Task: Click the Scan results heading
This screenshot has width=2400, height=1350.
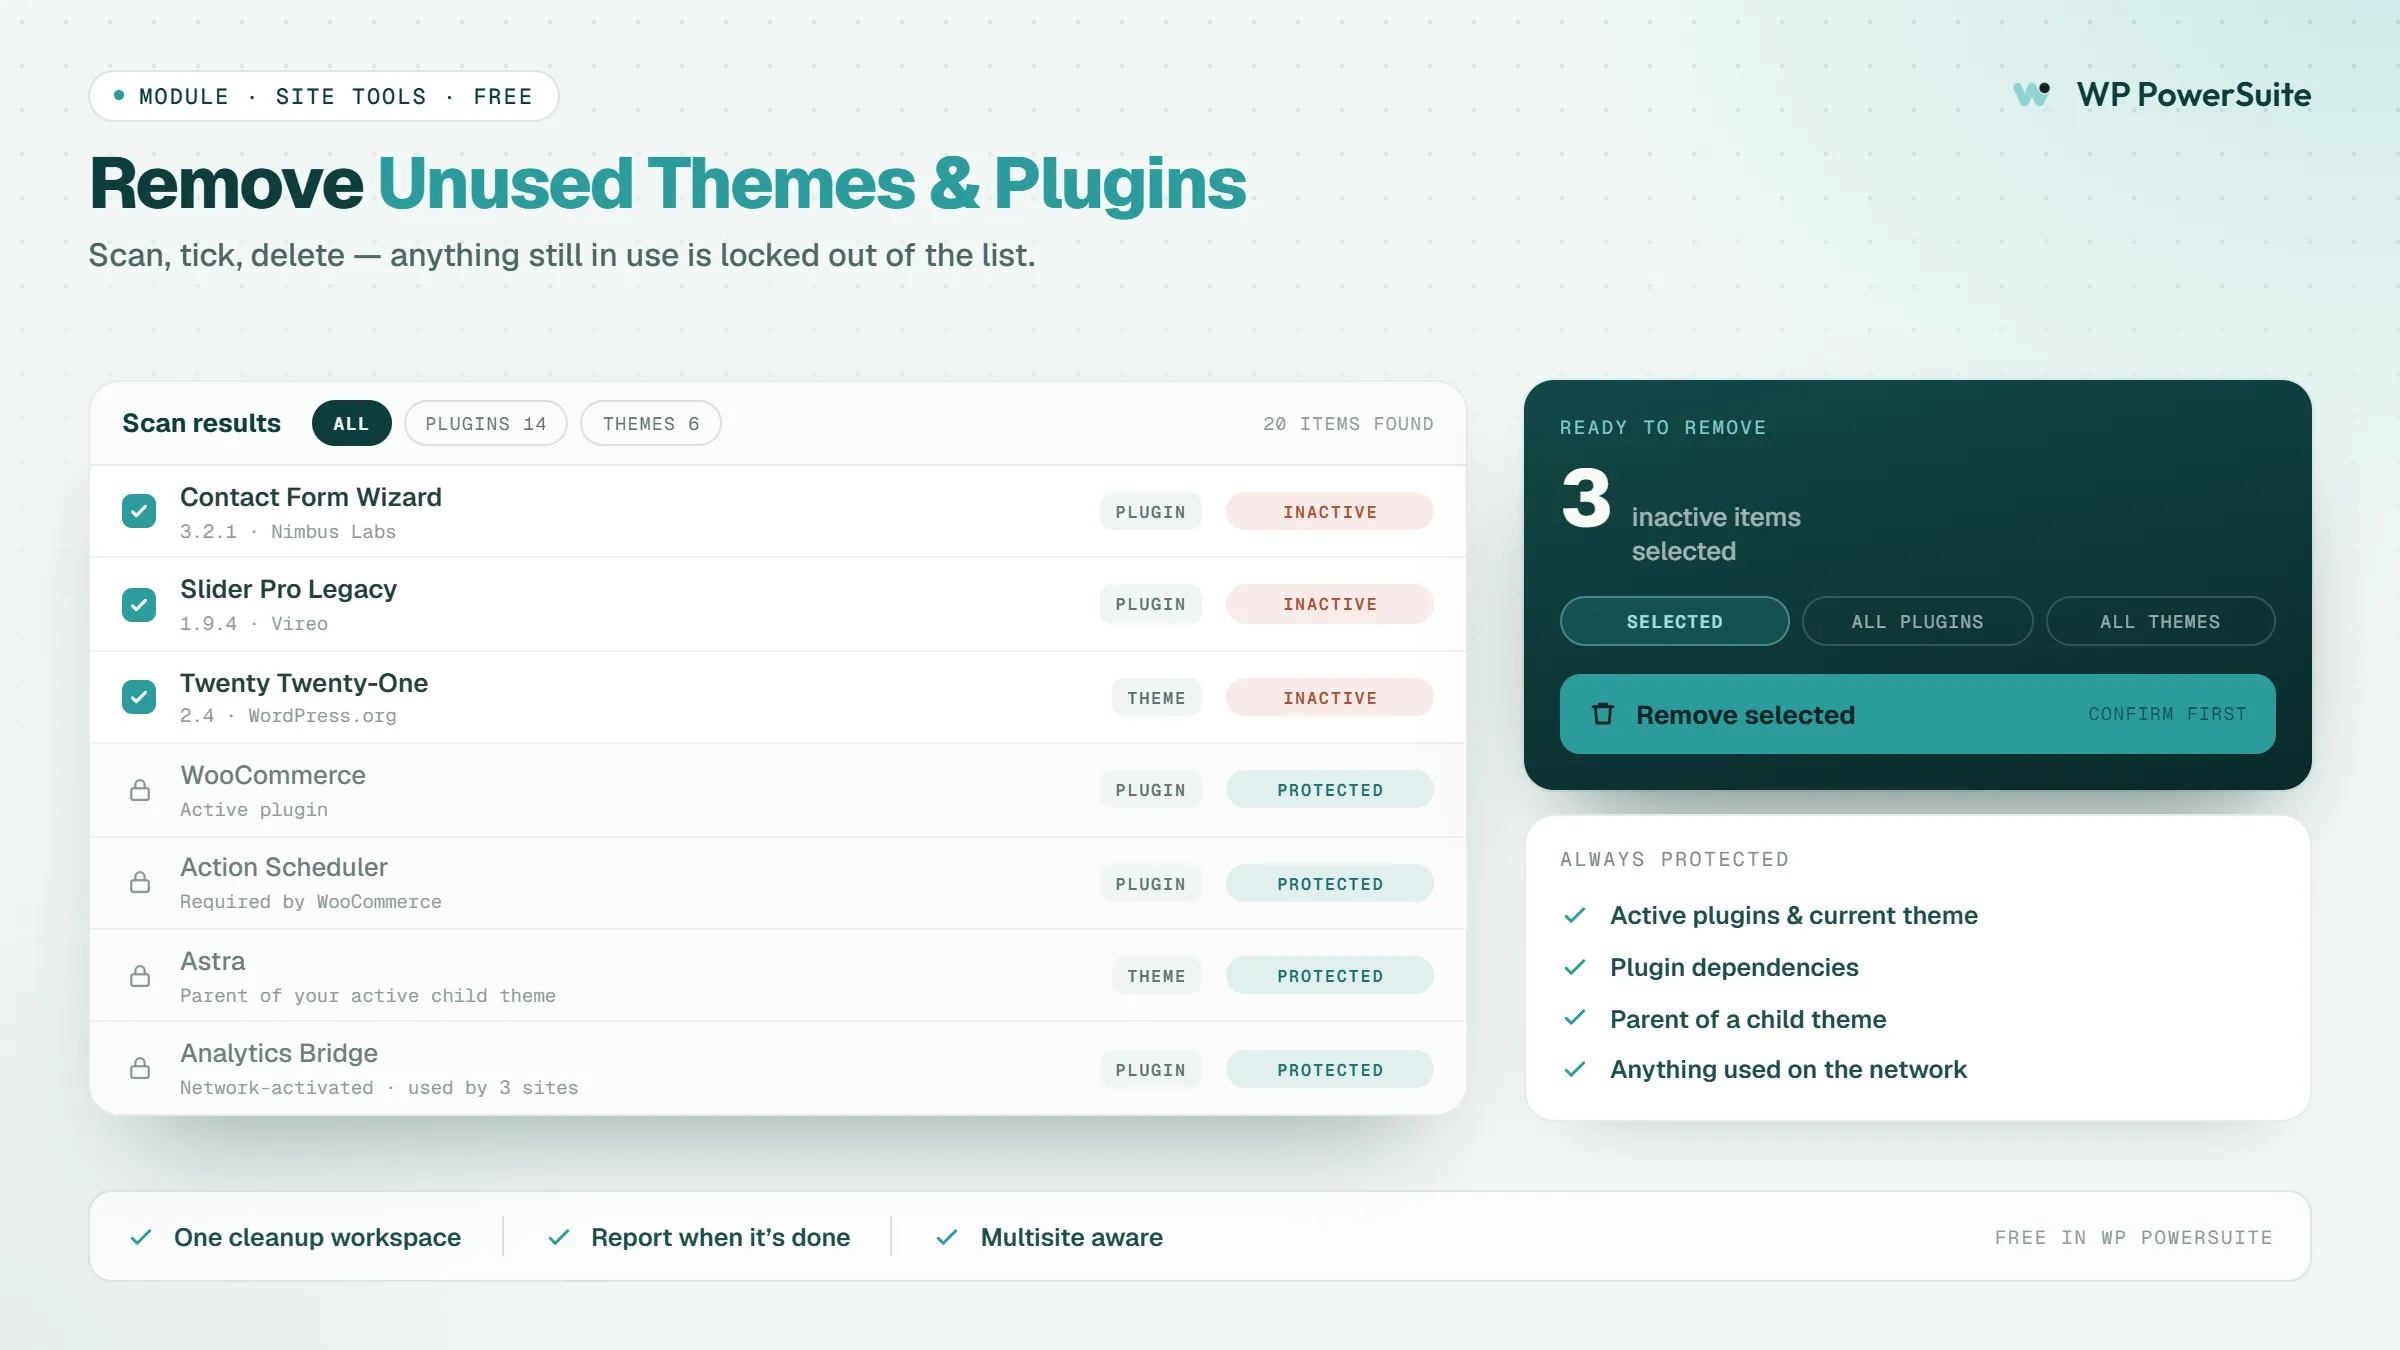Action: pos(202,423)
